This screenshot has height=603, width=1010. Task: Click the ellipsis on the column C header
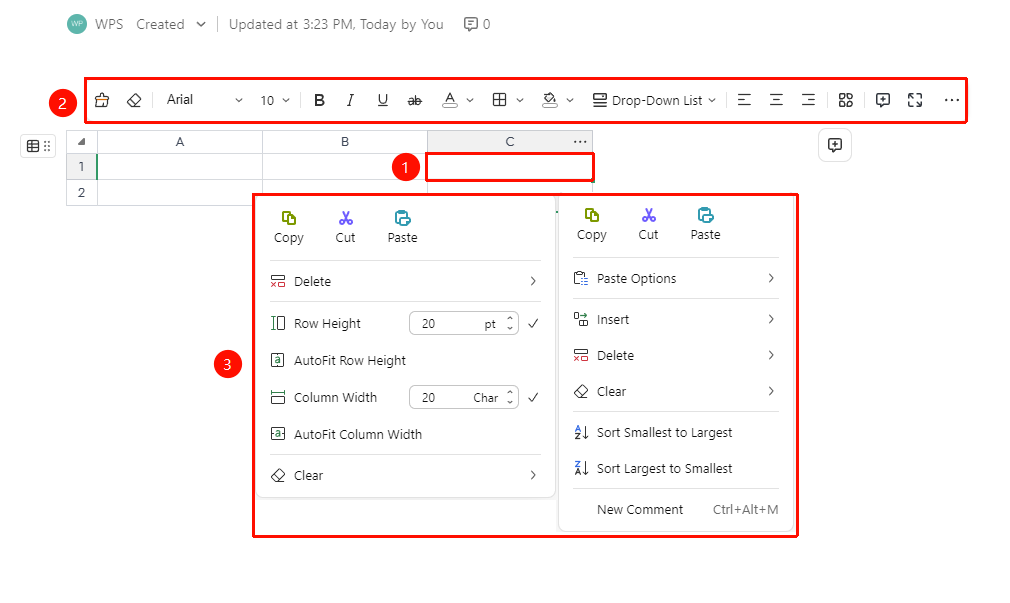tap(580, 142)
